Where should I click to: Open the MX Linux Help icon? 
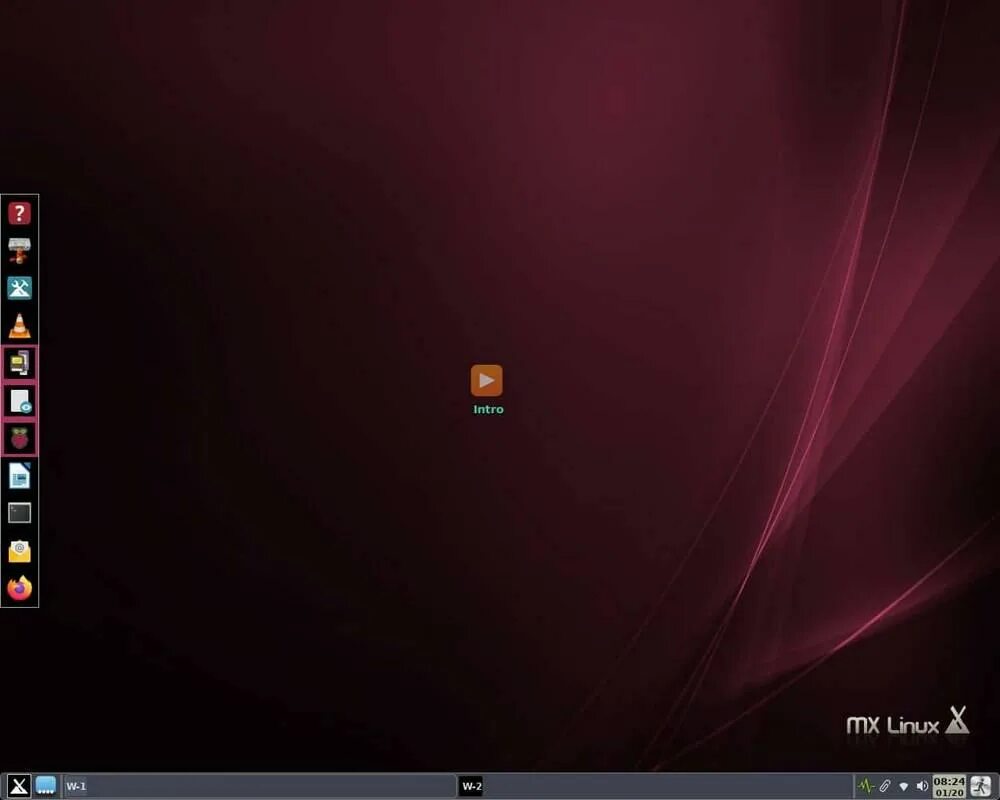pos(18,212)
